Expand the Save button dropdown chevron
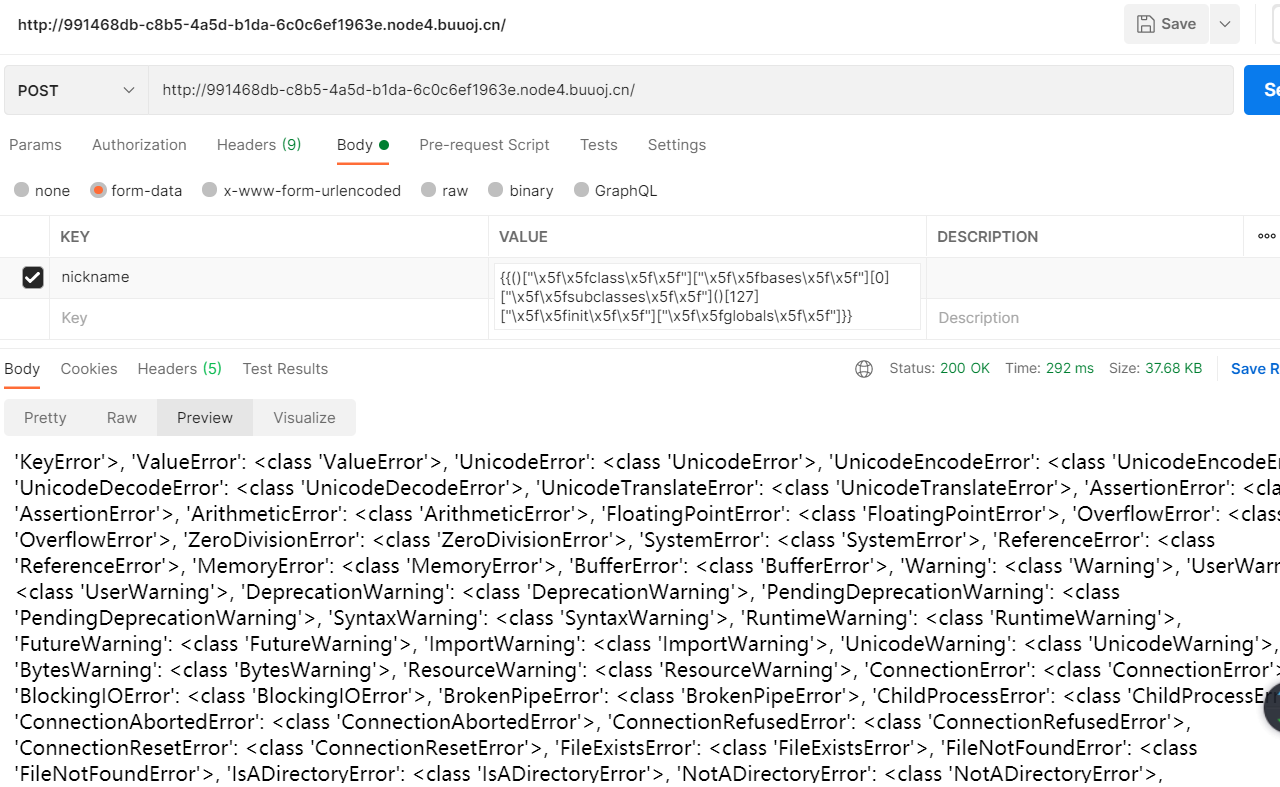 point(1224,23)
